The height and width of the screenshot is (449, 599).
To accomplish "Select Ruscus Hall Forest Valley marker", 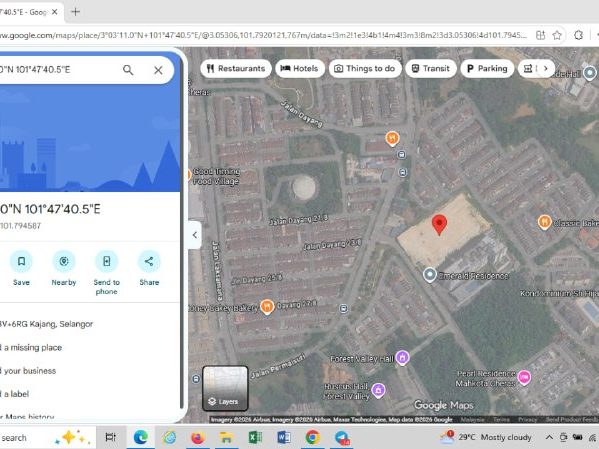I will (x=378, y=391).
